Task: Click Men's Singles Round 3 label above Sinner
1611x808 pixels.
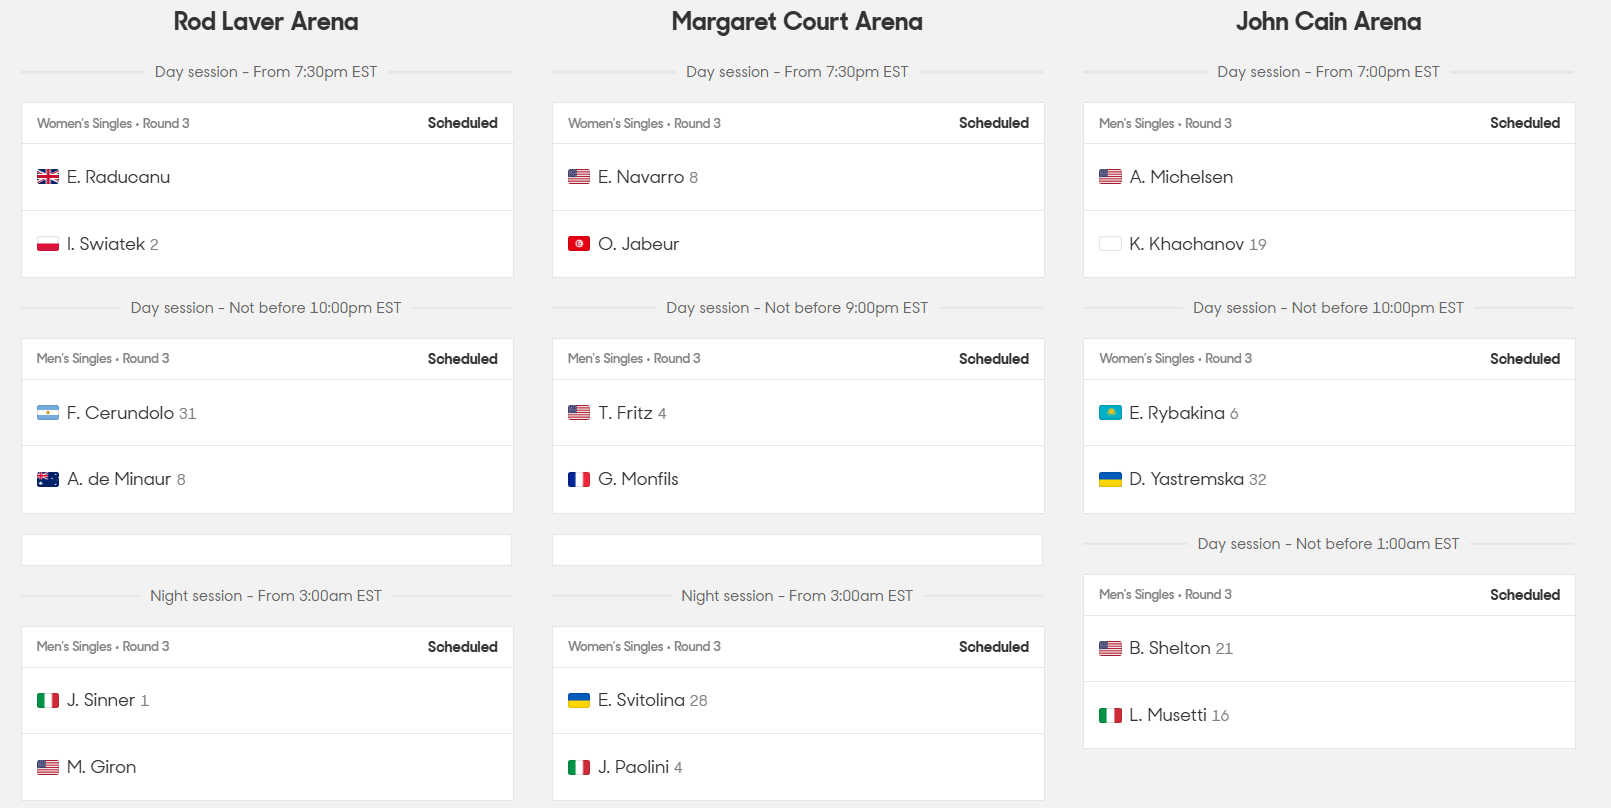Action: 103,647
